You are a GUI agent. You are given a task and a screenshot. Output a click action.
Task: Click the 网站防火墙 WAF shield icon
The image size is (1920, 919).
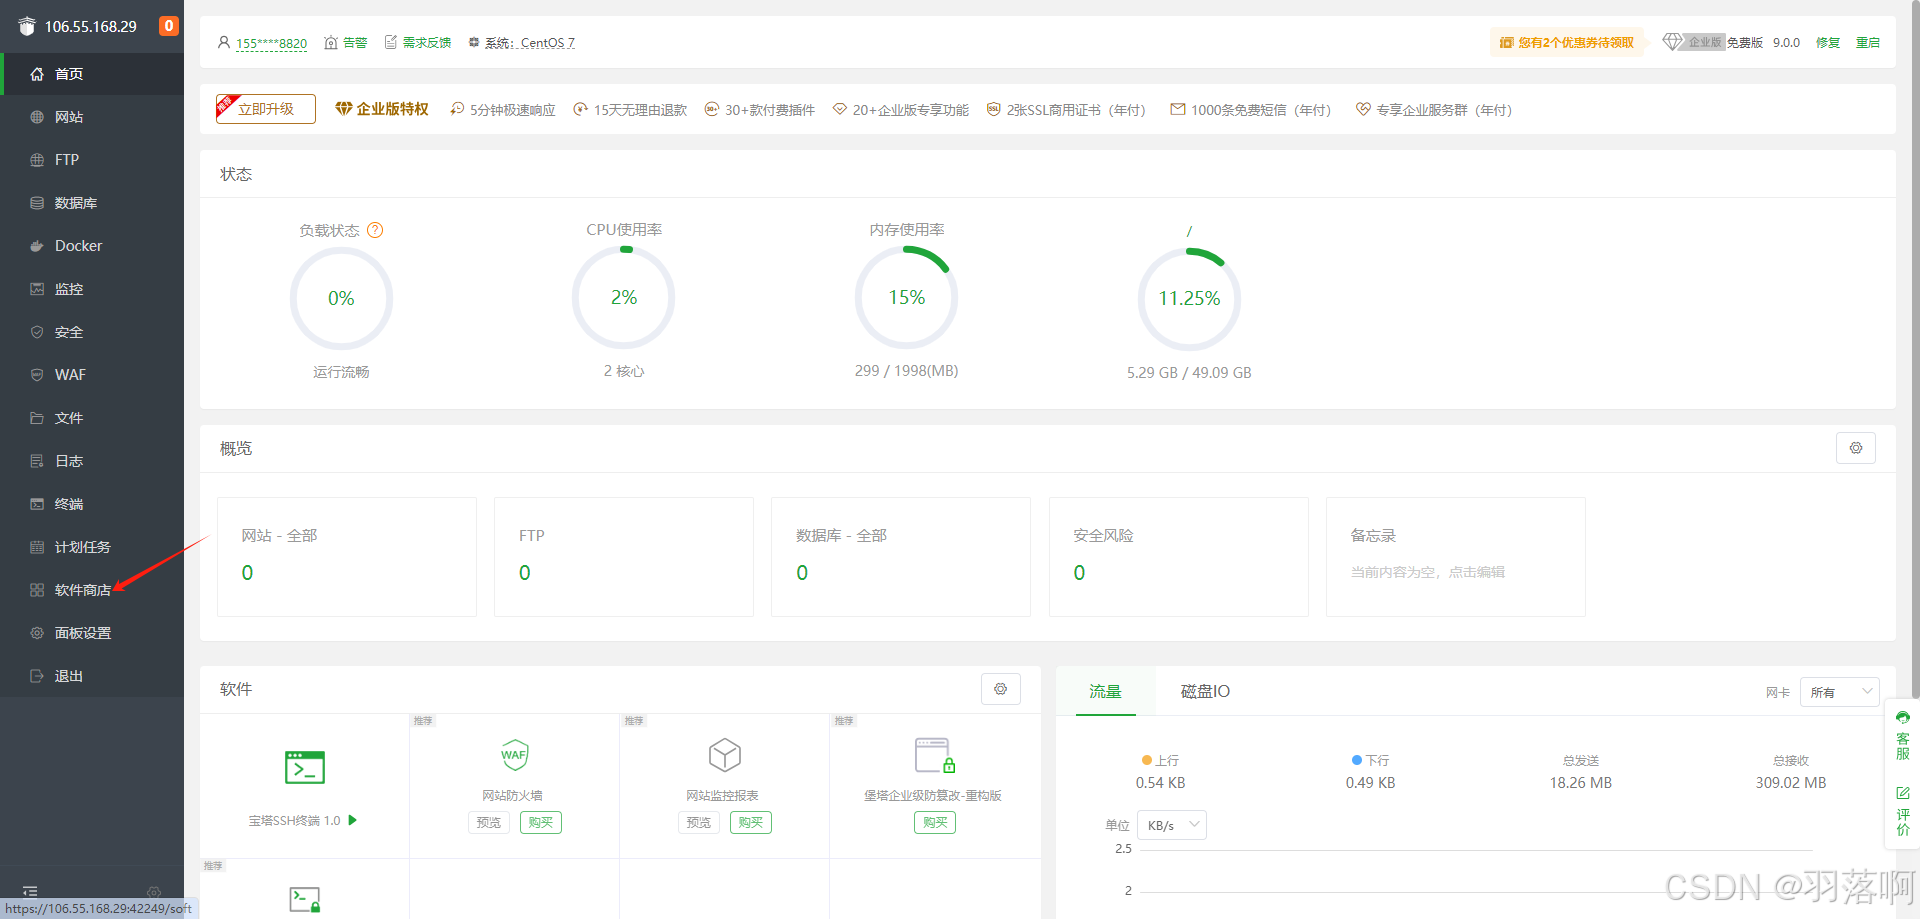514,755
